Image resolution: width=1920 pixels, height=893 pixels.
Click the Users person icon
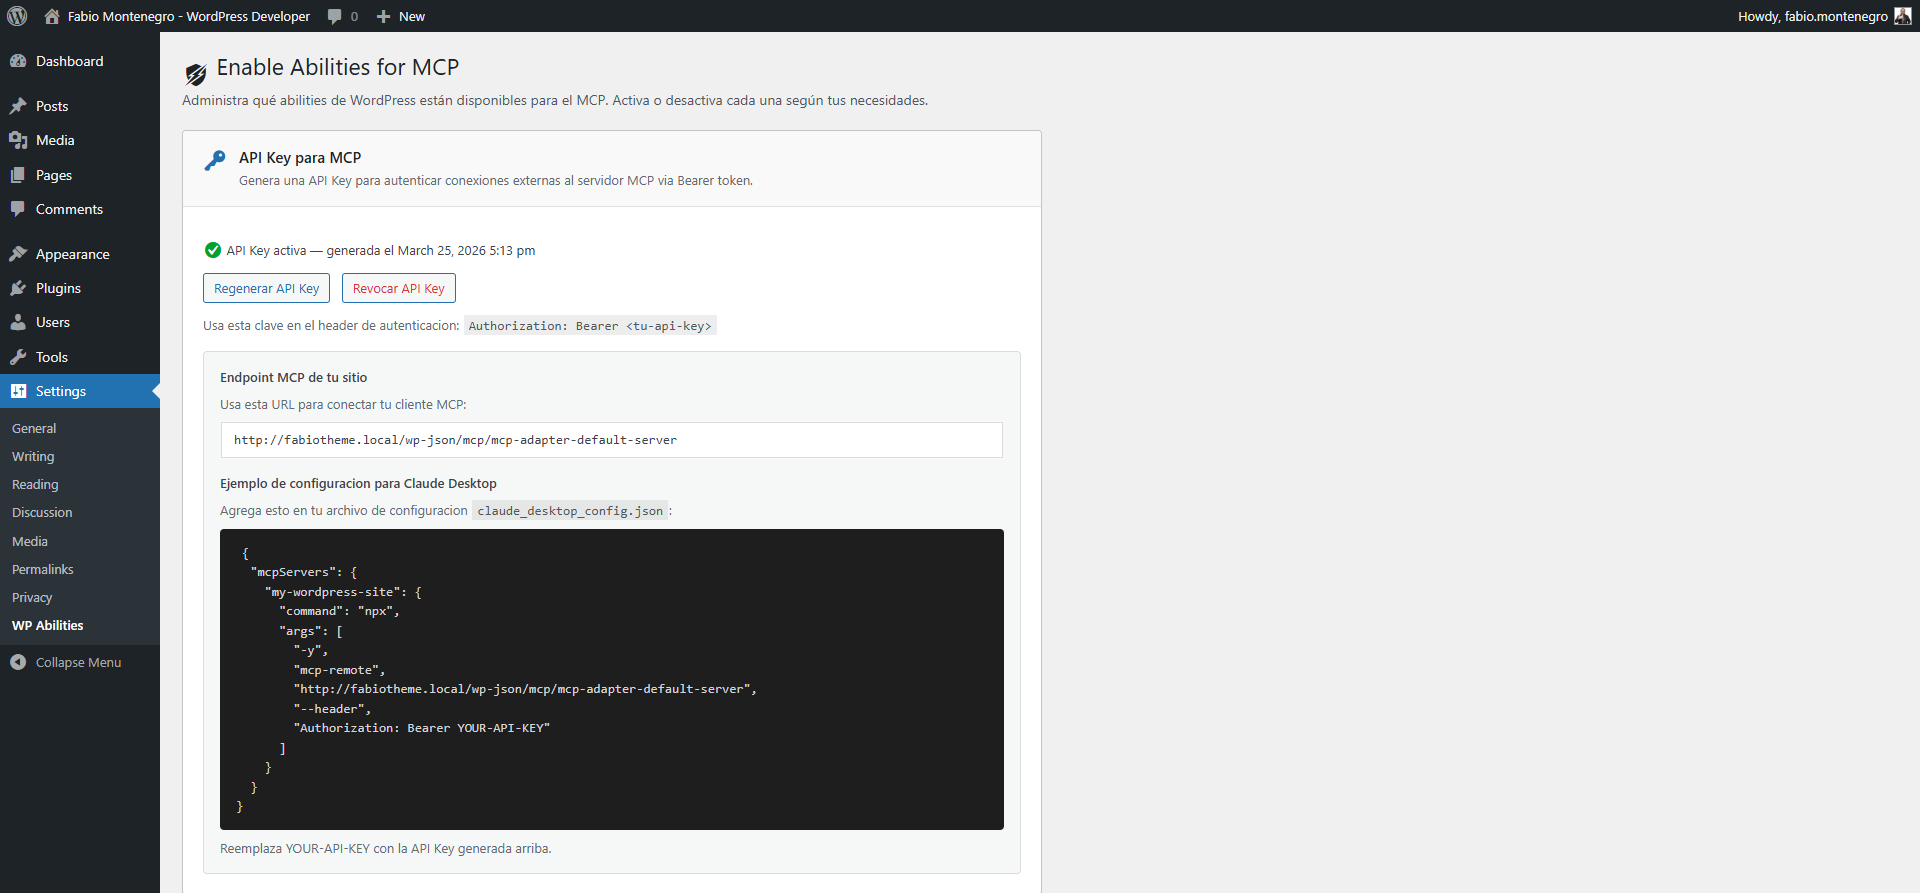18,322
